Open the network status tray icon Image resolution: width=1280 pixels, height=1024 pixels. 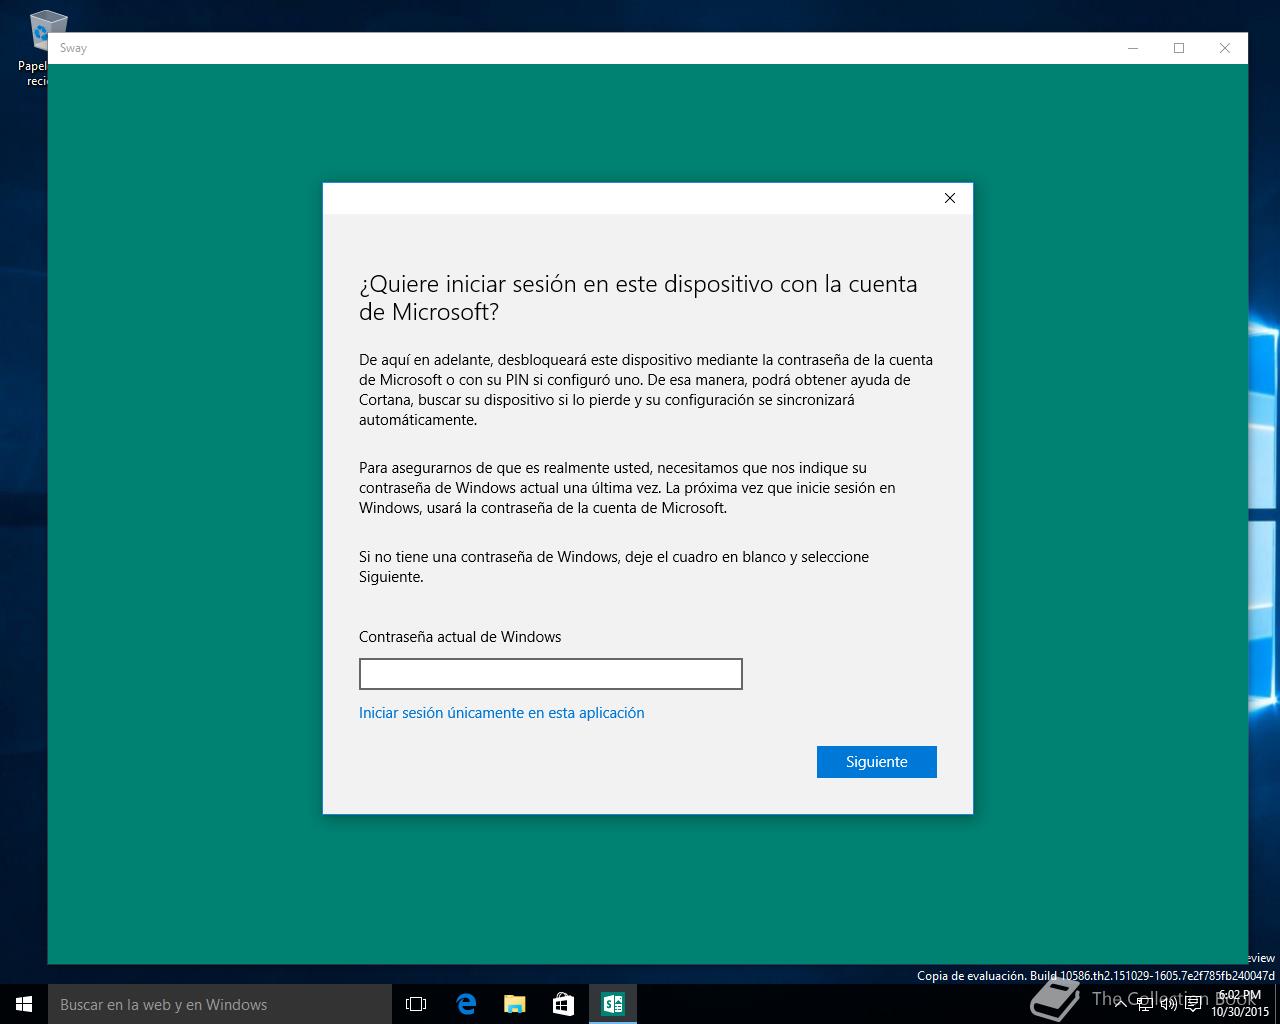tap(1145, 1004)
